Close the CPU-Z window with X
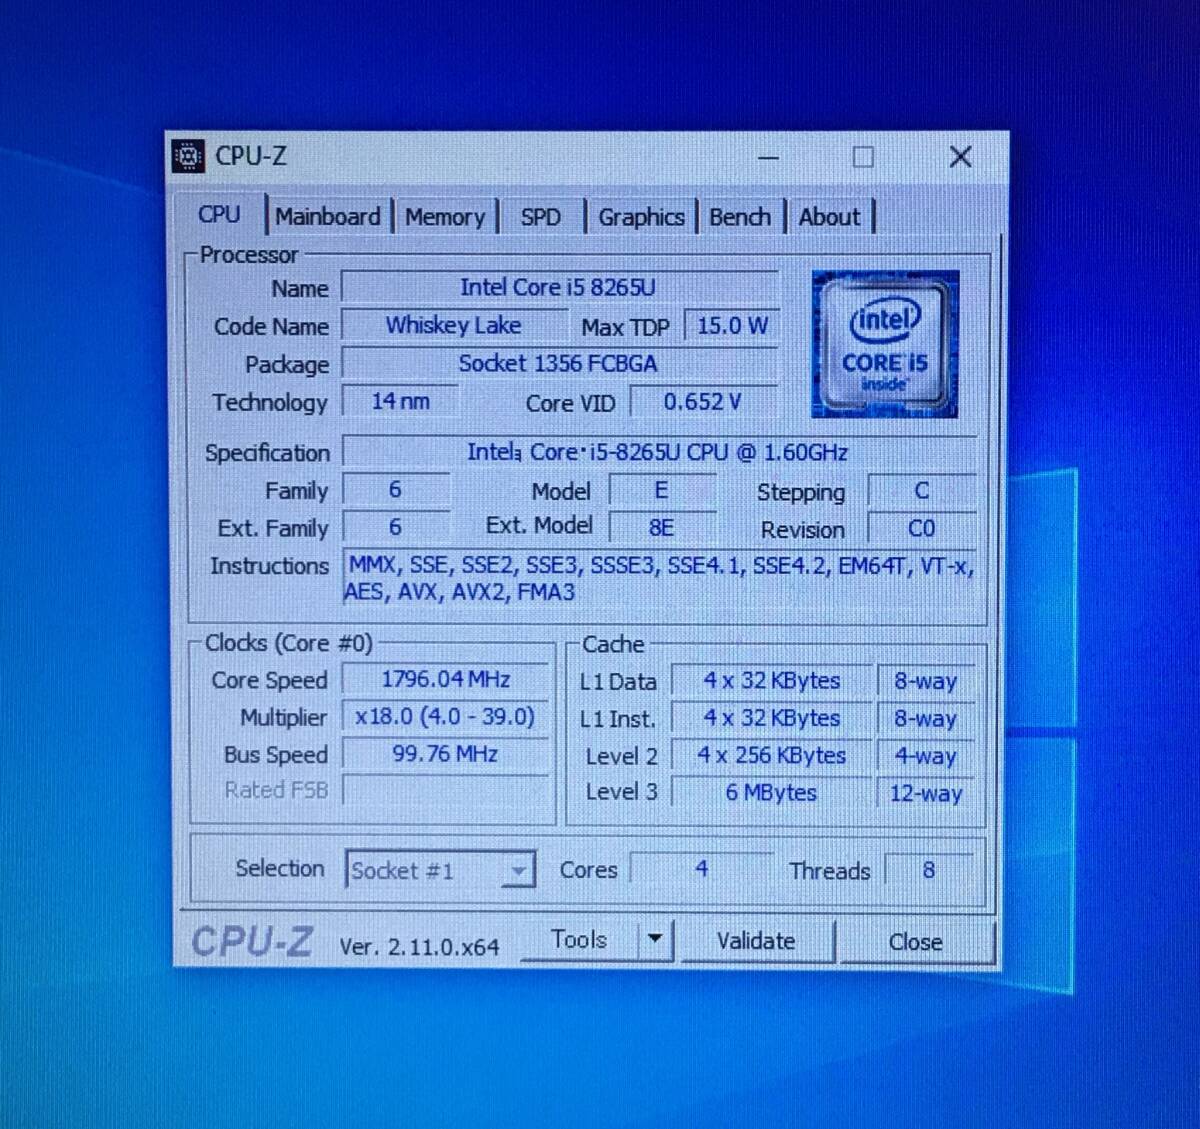 point(960,157)
